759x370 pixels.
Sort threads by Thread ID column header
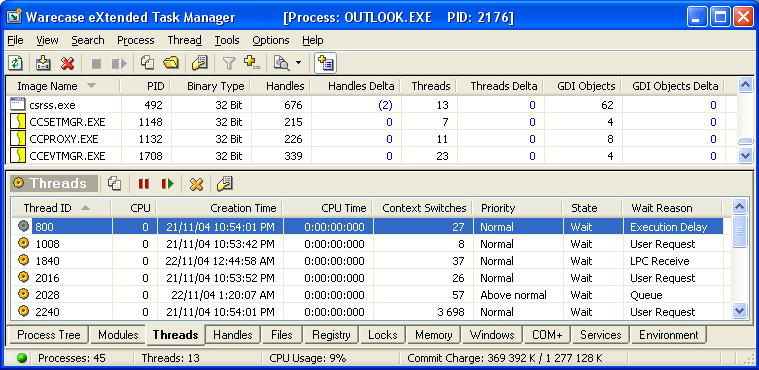[61, 208]
